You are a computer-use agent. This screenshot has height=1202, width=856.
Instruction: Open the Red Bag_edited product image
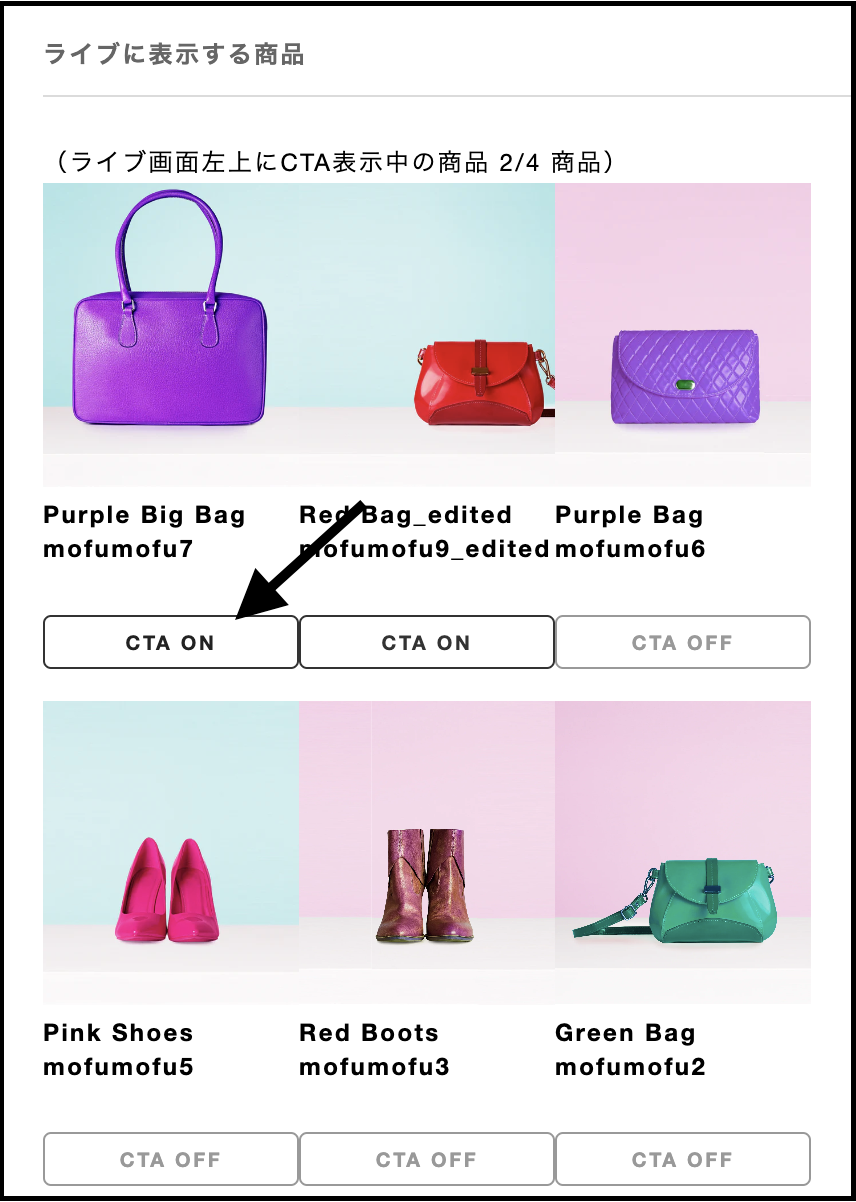tap(427, 335)
